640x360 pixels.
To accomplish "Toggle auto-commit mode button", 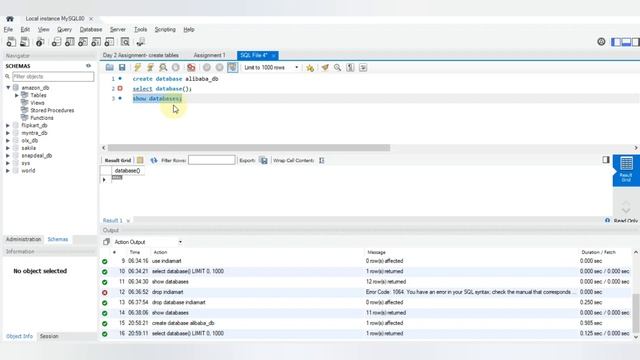I will coord(232,67).
